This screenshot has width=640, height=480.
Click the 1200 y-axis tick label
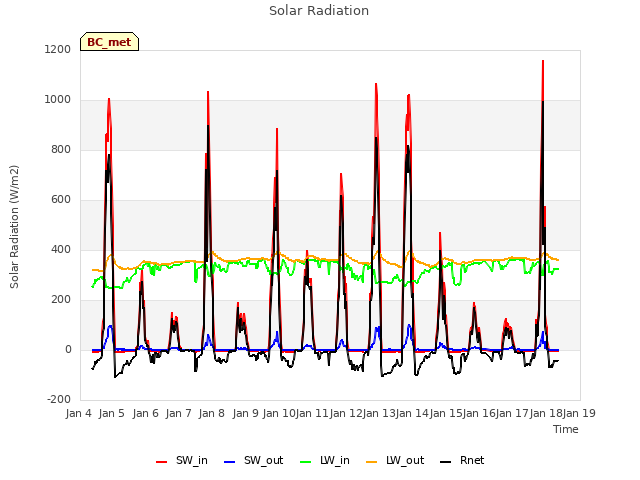click(58, 50)
